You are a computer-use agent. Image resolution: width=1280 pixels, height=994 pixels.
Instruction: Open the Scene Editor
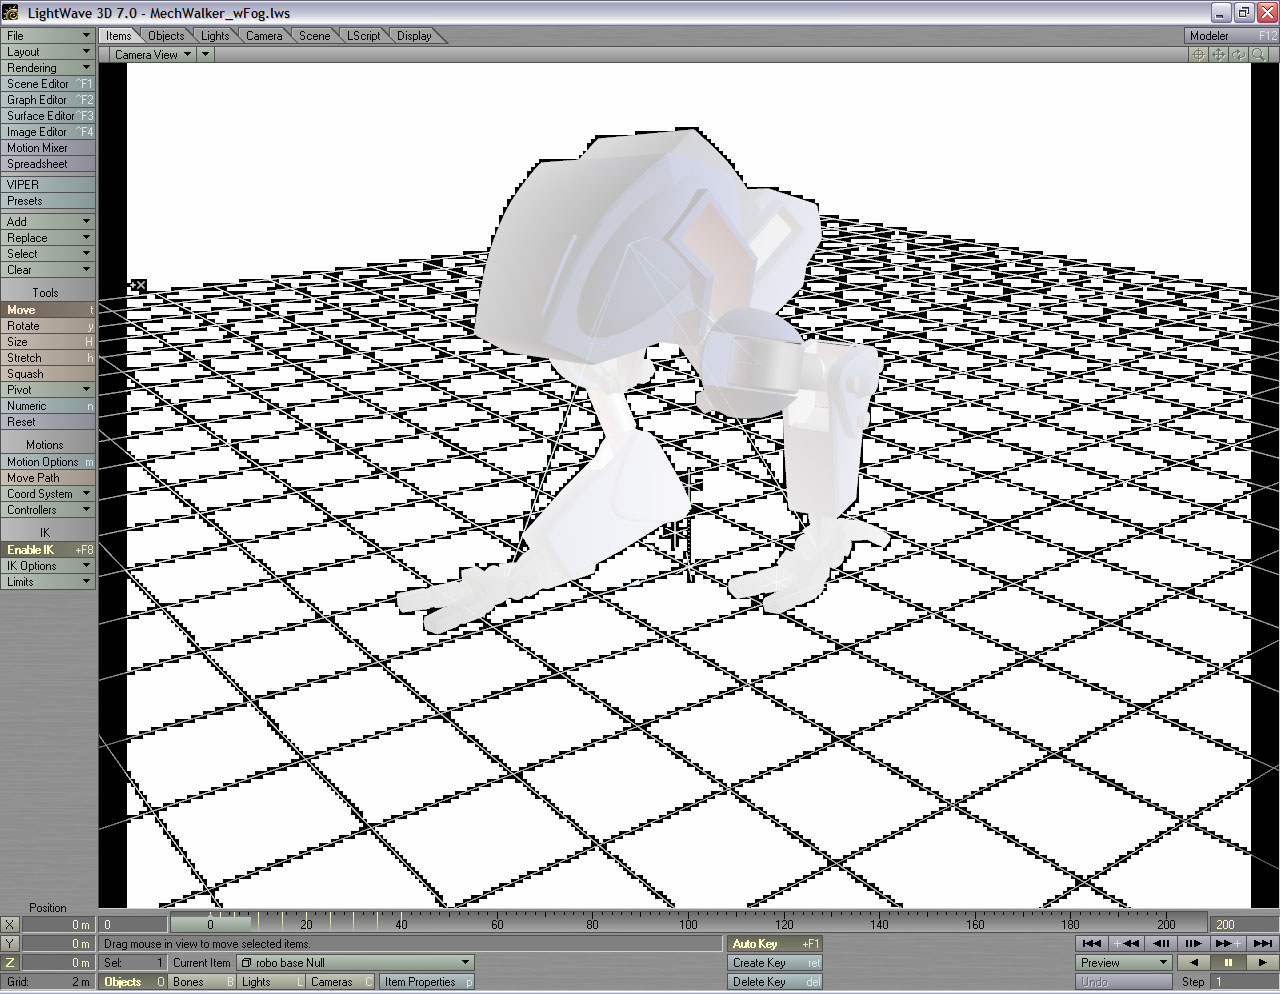(x=48, y=84)
